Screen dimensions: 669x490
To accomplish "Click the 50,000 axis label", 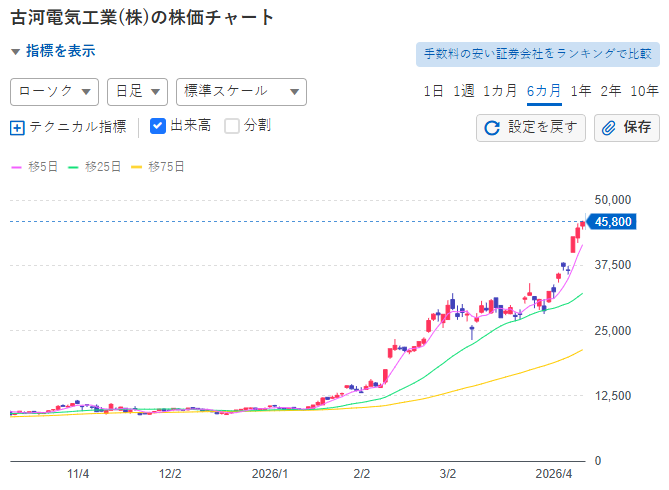I will pyautogui.click(x=613, y=200).
